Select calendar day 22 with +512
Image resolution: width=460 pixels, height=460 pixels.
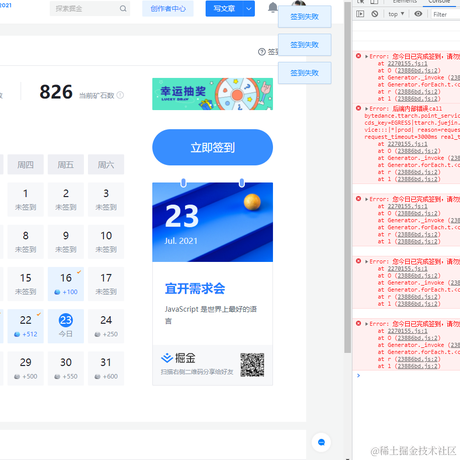tap(26, 326)
